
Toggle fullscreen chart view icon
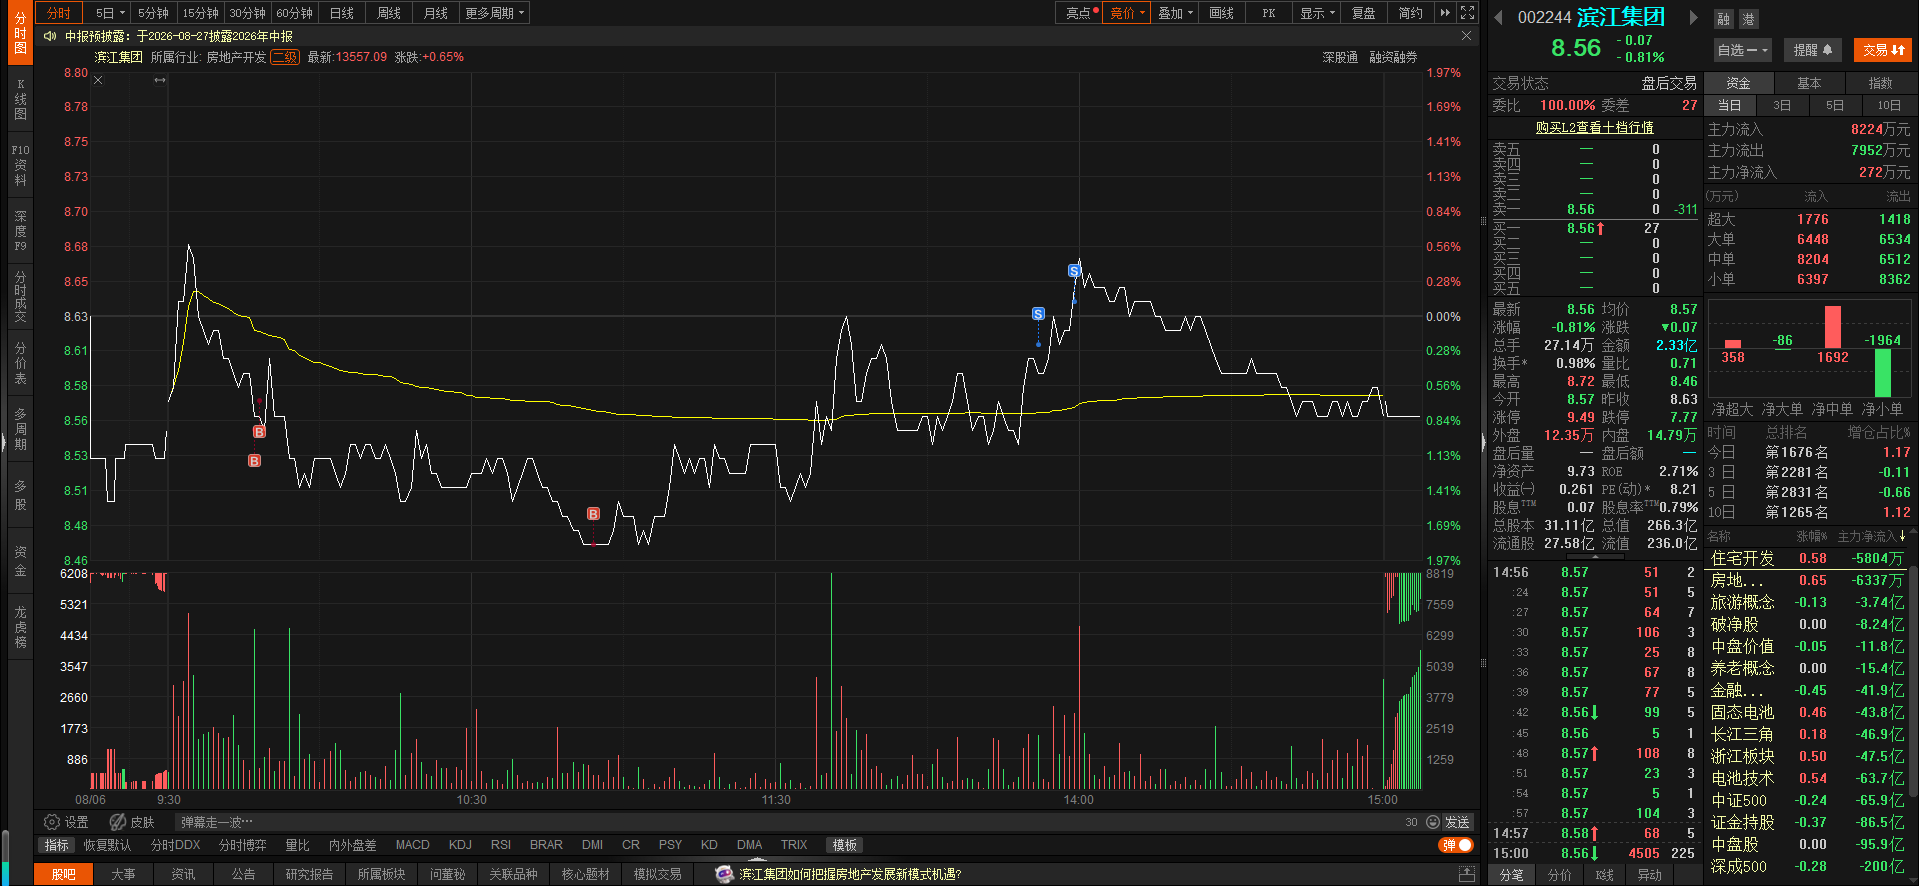pos(1467,13)
